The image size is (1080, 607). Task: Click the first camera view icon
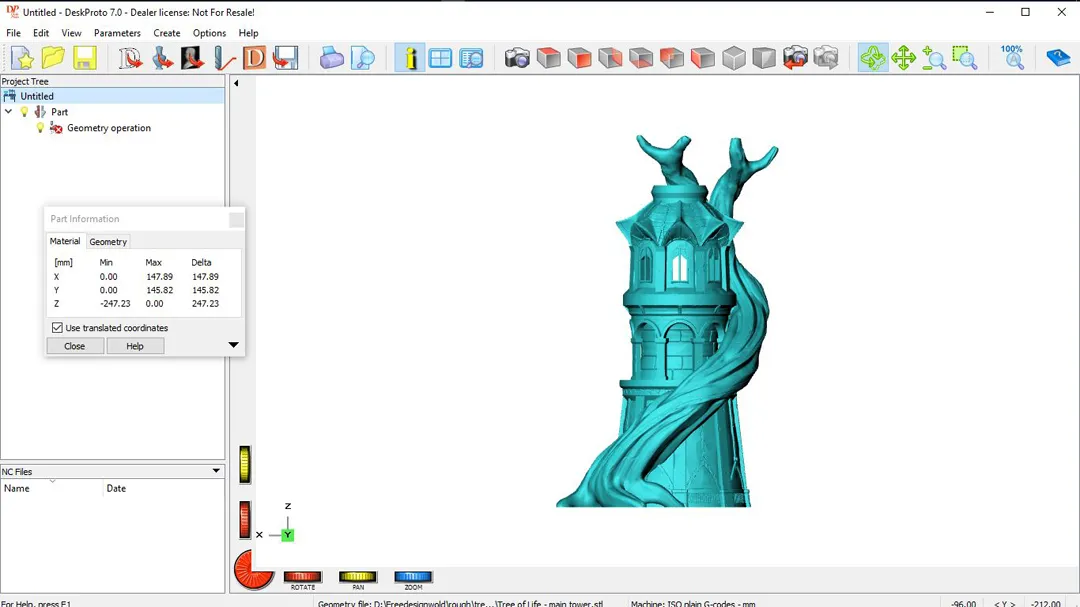pyautogui.click(x=517, y=58)
